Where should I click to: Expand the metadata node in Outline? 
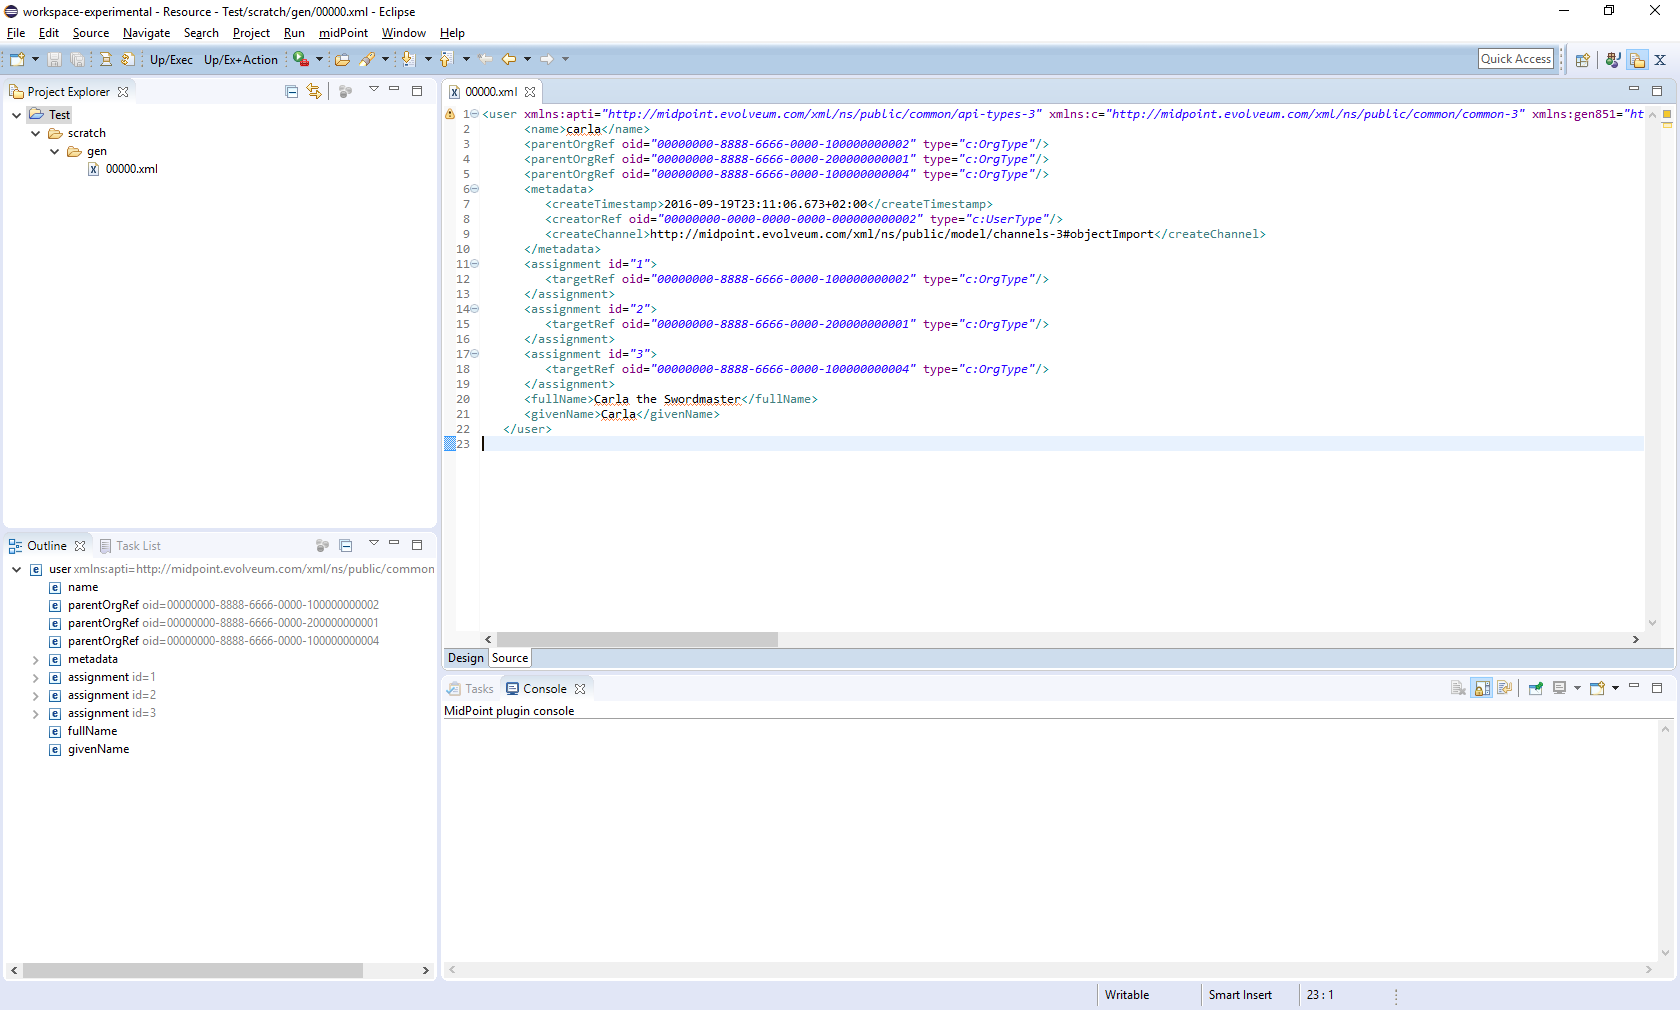pos(35,660)
